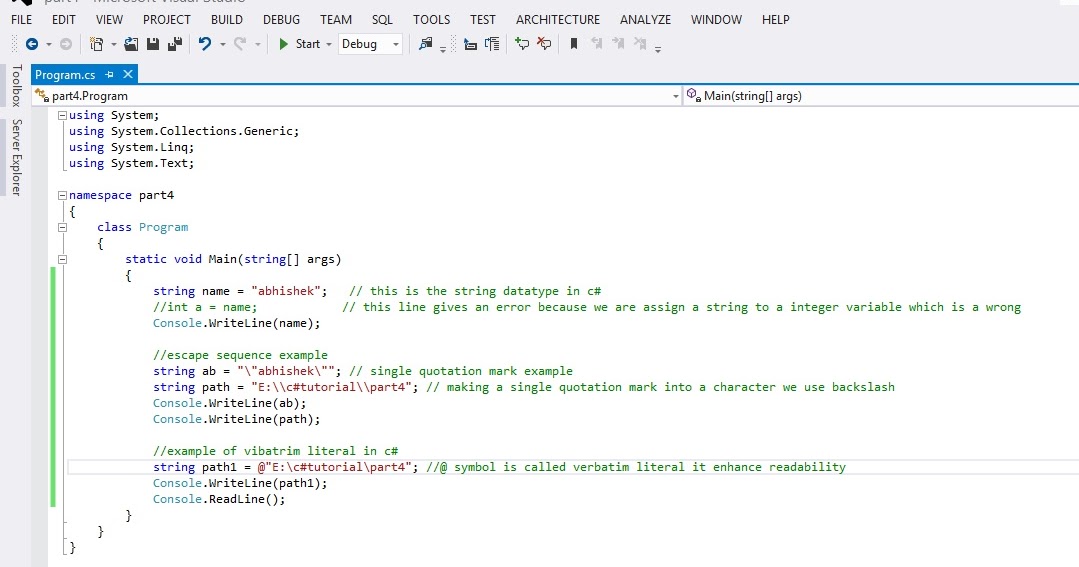Open the toolbar options arrow after Find in Files
The width and height of the screenshot is (1079, 567).
coord(442,49)
